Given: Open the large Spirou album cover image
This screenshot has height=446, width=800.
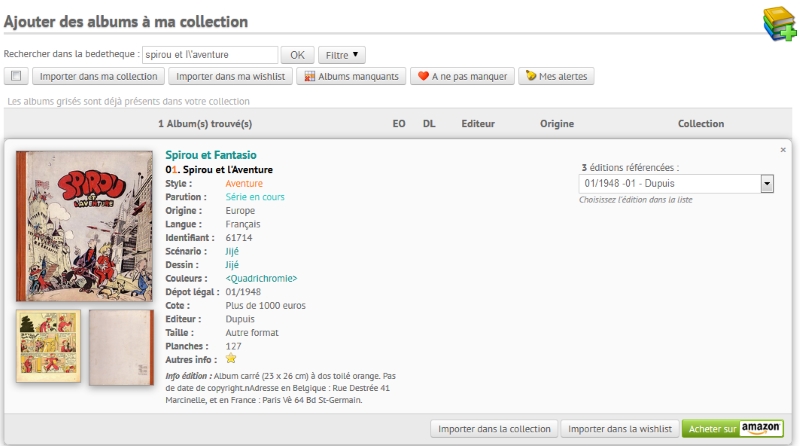Looking at the screenshot, I should coord(85,226).
